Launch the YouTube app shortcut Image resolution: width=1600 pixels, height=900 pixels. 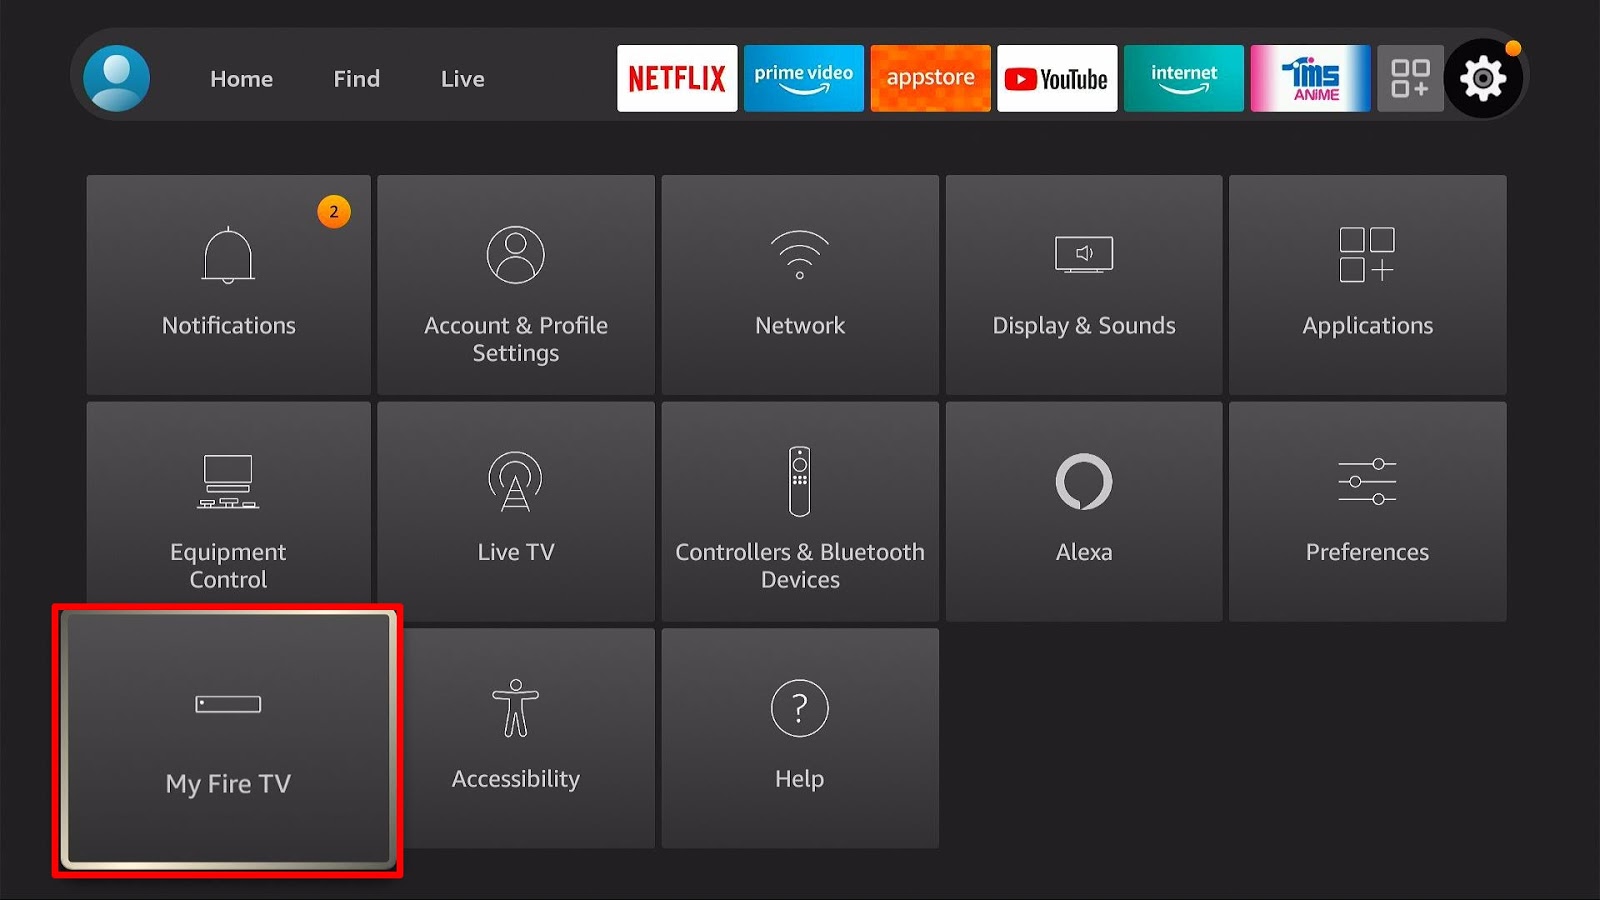[1057, 78]
